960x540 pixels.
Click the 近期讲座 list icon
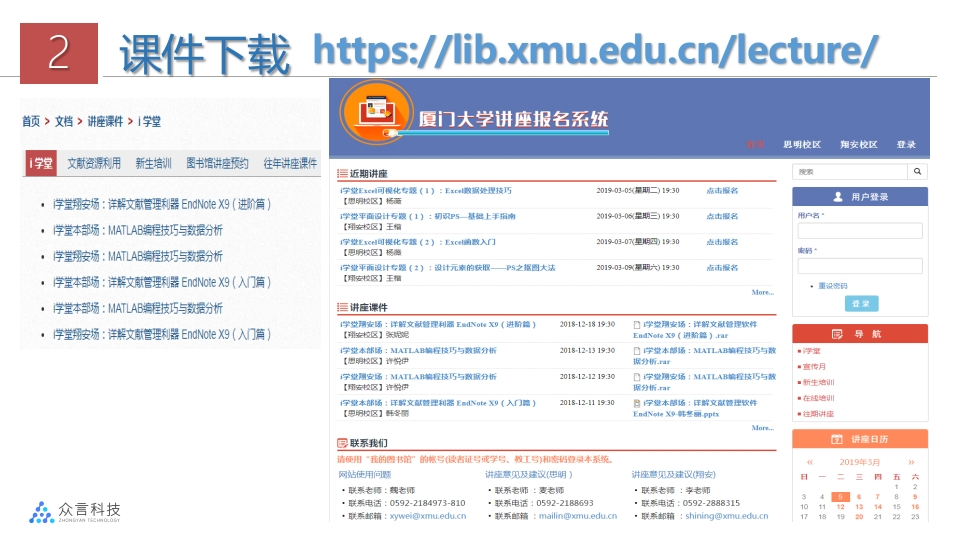[x=342, y=173]
